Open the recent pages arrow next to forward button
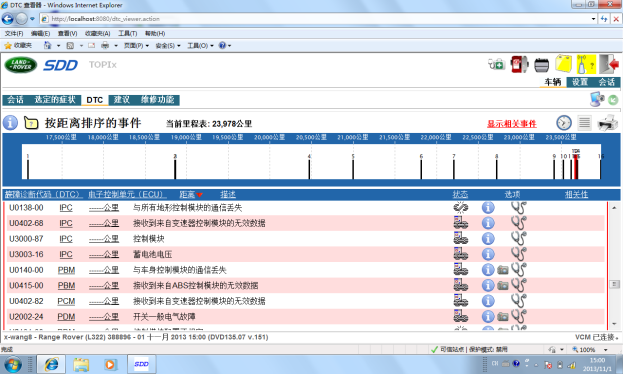Viewport: 623px width, 374px height. (x=32, y=19)
